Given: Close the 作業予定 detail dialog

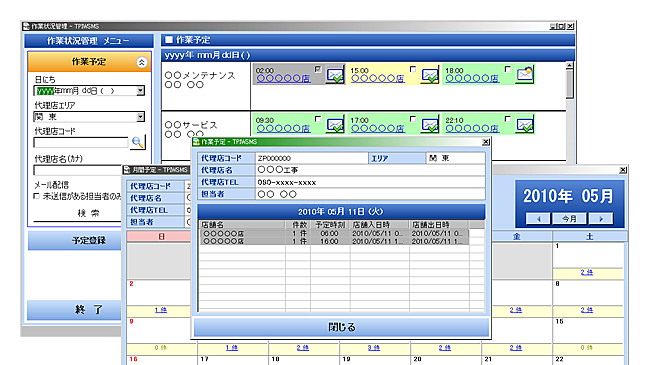Looking at the screenshot, I should click(x=486, y=142).
